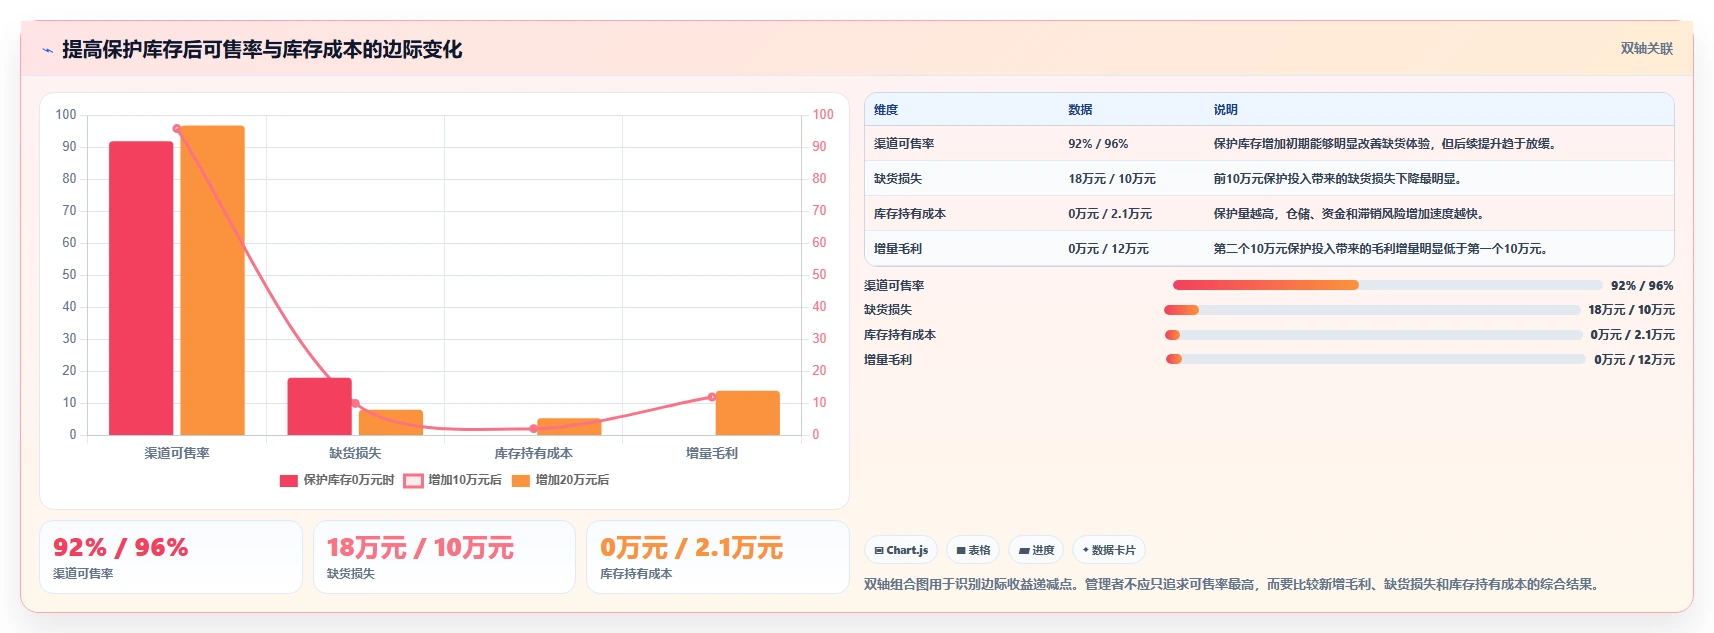This screenshot has width=1714, height=633.
Task: Click the 92% / 96% table cell
Action: (x=1098, y=144)
